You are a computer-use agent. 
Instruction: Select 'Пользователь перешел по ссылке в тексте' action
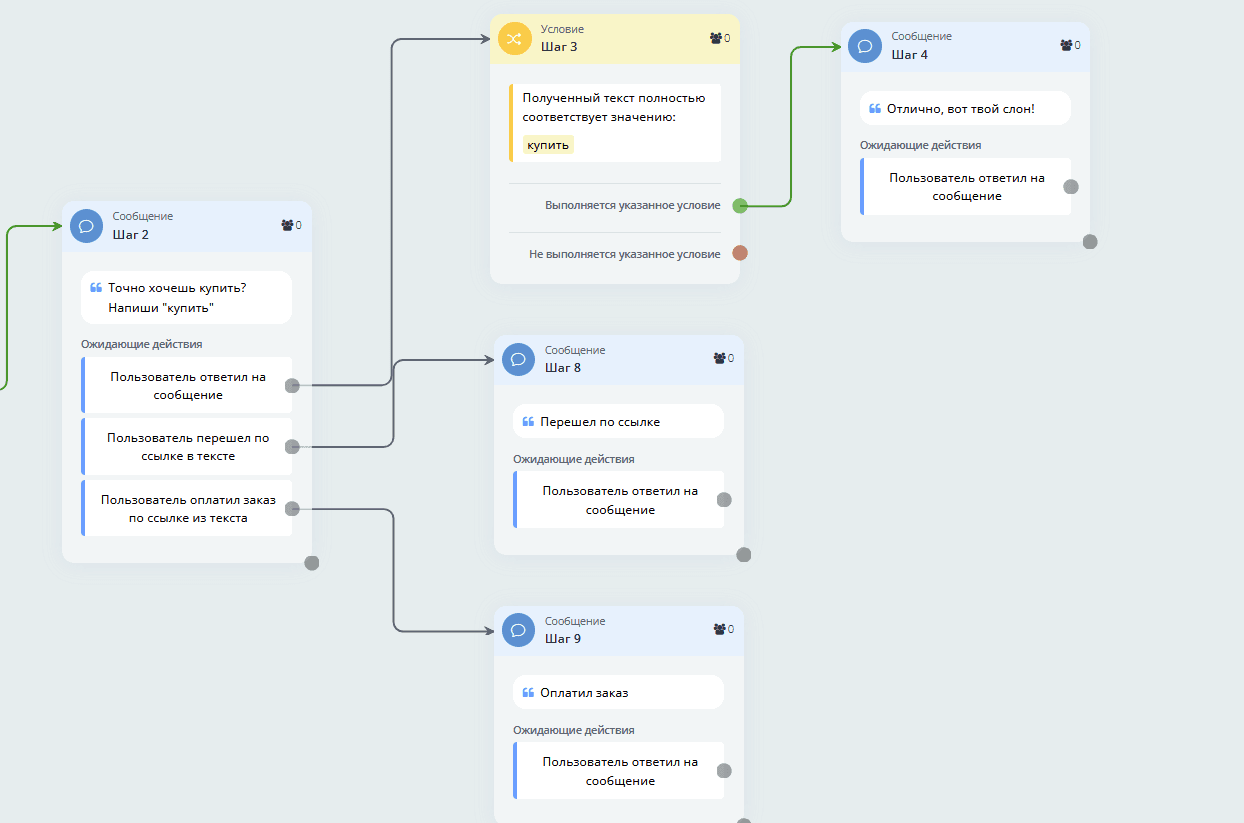pos(188,447)
